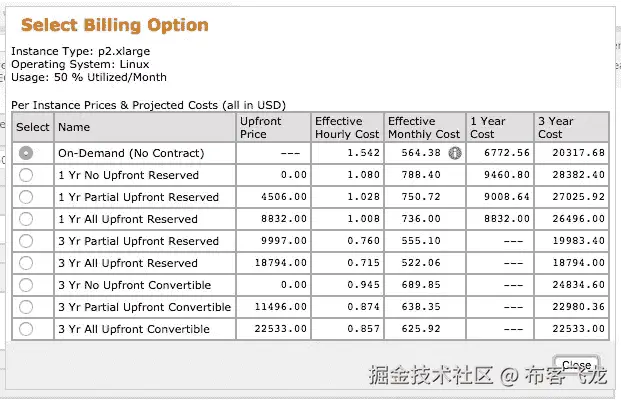621x400 pixels.
Task: Select 1 Yr All Upfront Reserved radio
Action: pyautogui.click(x=26, y=219)
